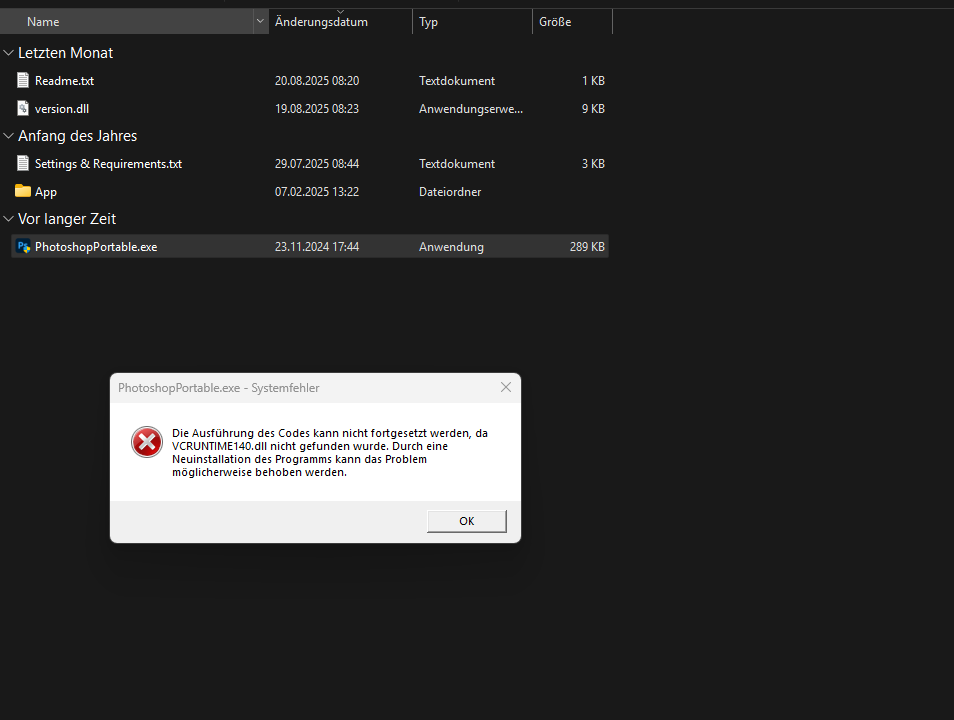Confirm the error dialog with OK

467,521
